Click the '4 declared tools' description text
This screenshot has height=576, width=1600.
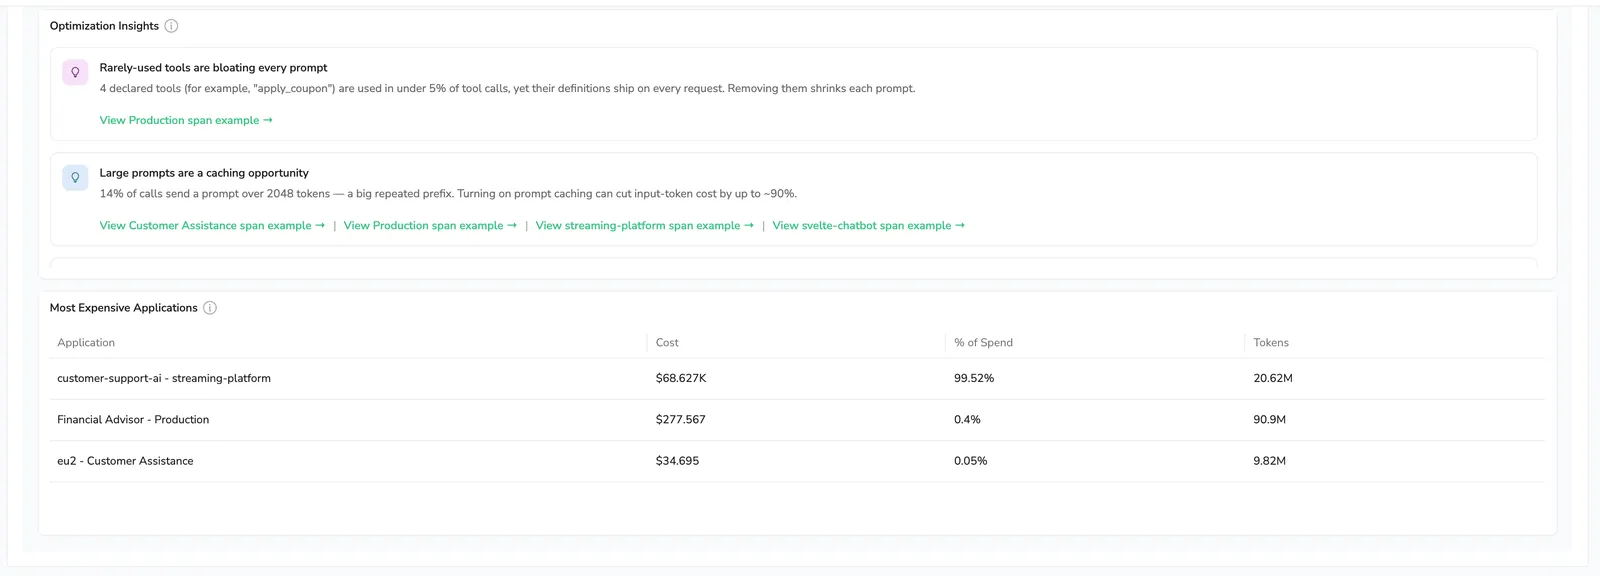[x=507, y=89]
